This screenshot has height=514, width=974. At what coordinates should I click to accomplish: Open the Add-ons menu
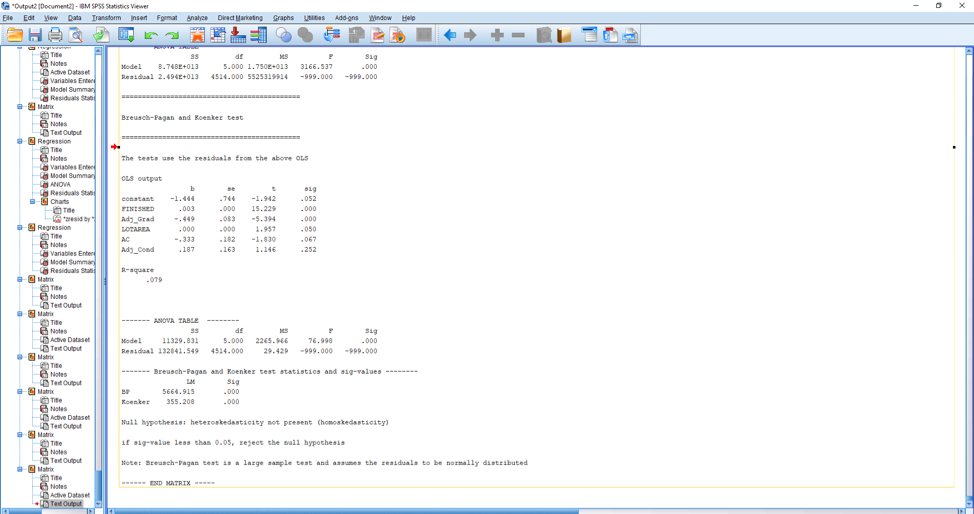point(346,18)
